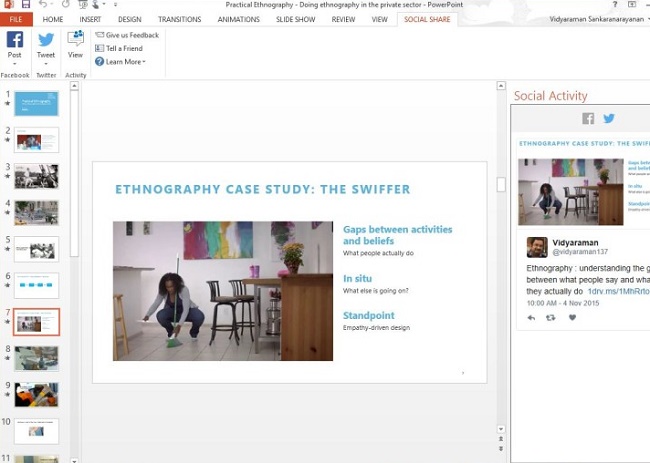Image resolution: width=650 pixels, height=463 pixels.
Task: Switch to the INSERT tab
Action: point(90,19)
